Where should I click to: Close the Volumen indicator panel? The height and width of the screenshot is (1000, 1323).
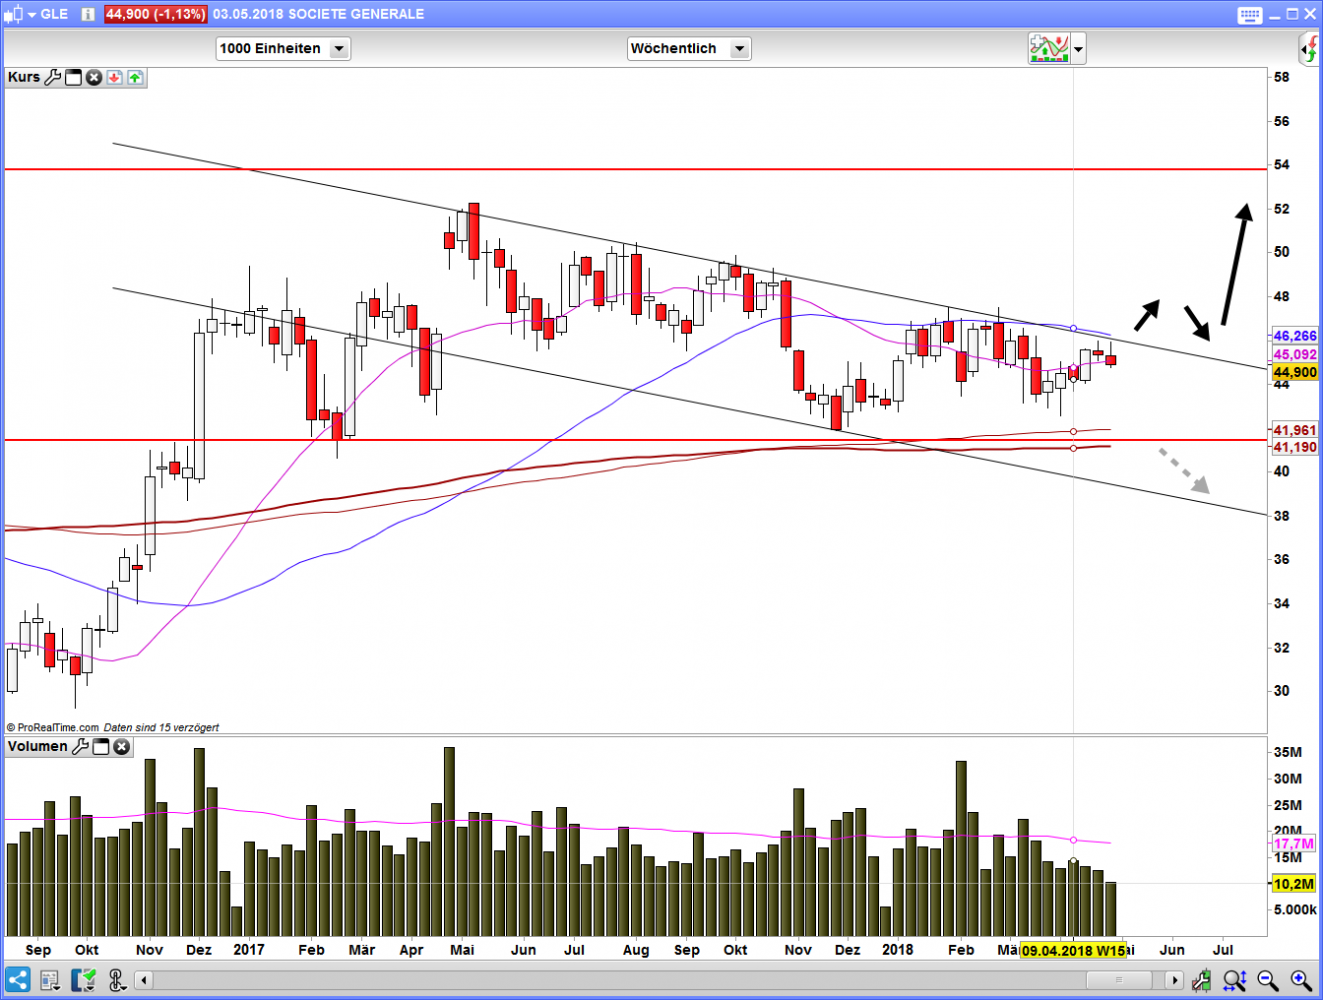click(x=121, y=746)
